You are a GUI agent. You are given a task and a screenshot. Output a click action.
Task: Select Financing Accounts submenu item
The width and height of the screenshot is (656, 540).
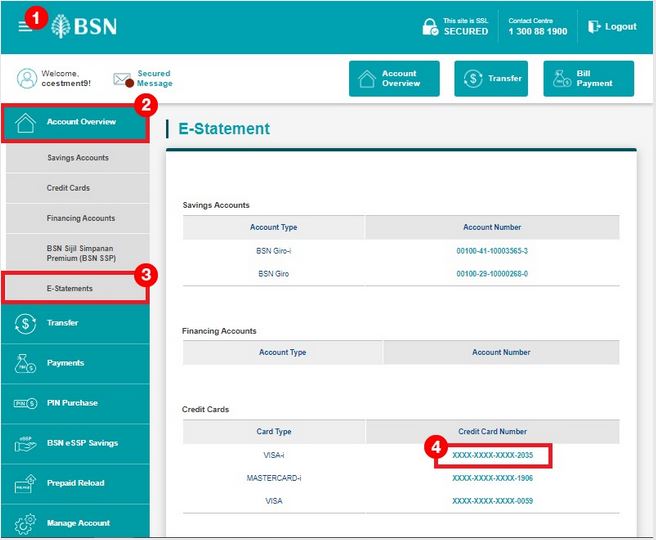(78, 218)
